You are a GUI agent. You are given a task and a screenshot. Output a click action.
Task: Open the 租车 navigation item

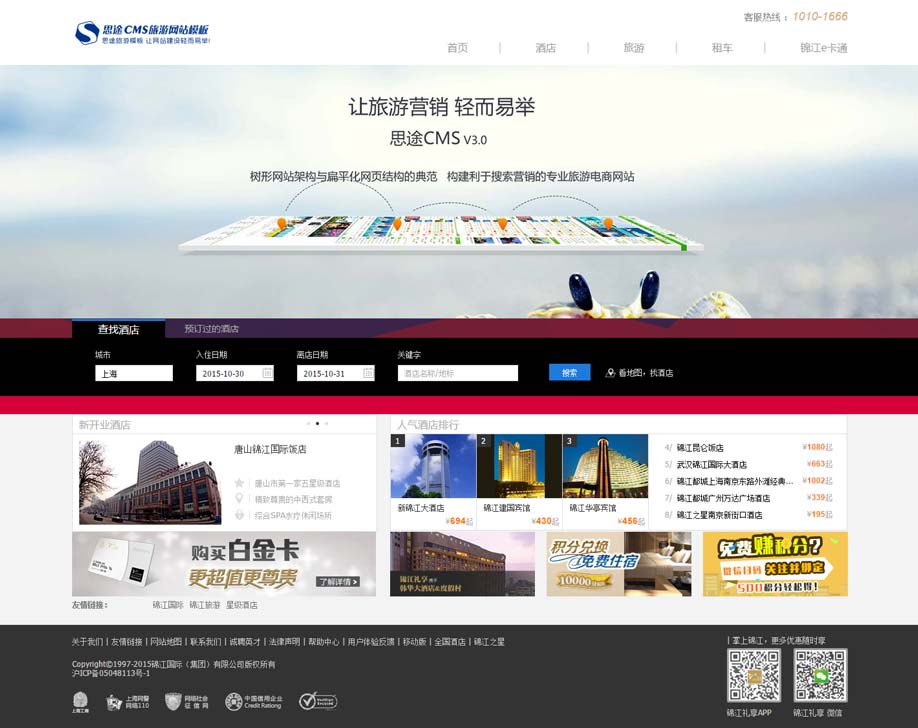point(722,48)
